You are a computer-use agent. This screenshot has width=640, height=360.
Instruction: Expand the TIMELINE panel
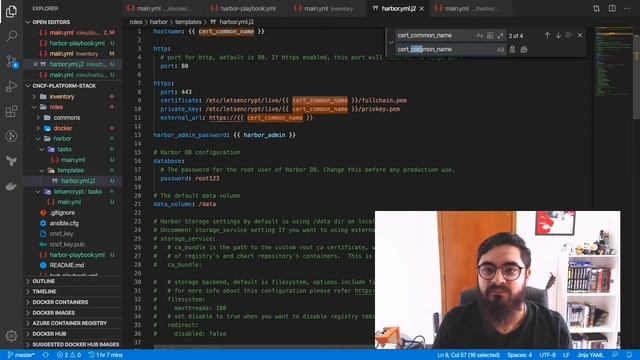73,291
